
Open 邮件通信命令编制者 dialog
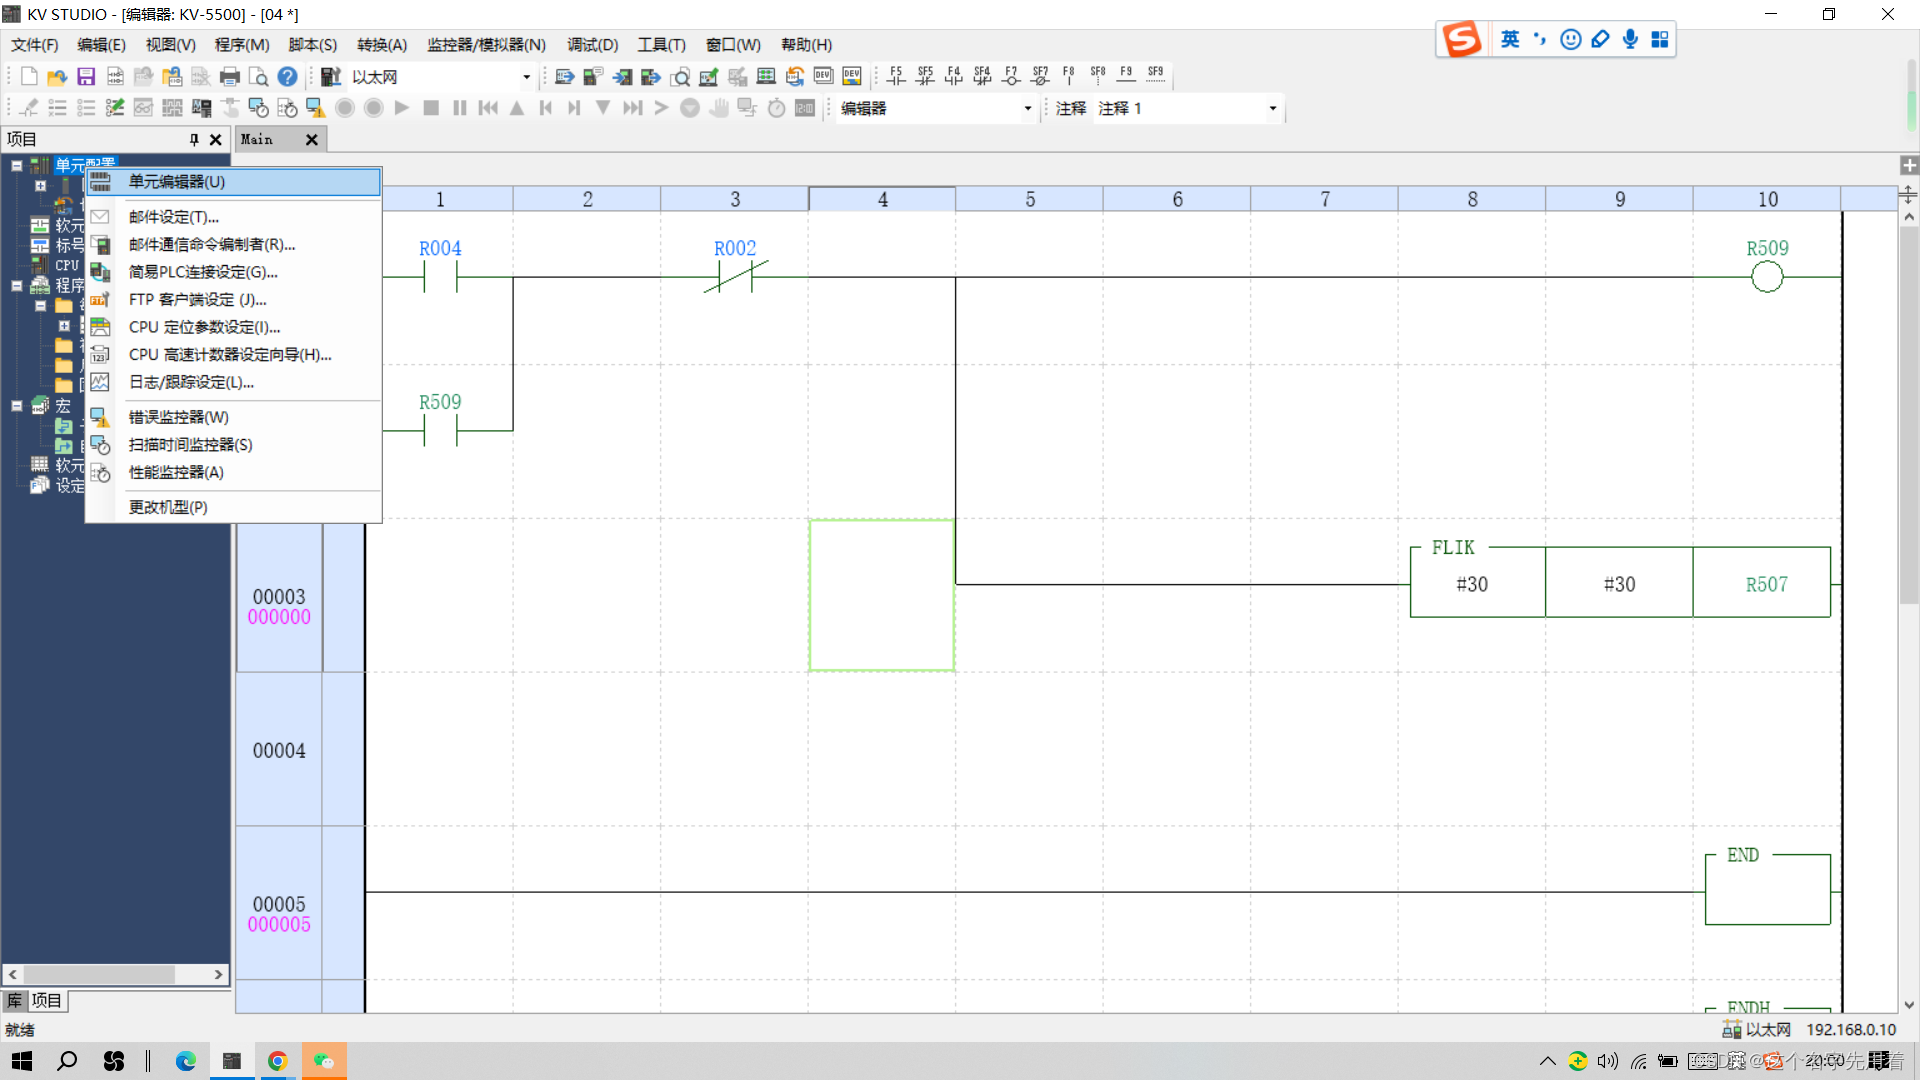coord(211,244)
